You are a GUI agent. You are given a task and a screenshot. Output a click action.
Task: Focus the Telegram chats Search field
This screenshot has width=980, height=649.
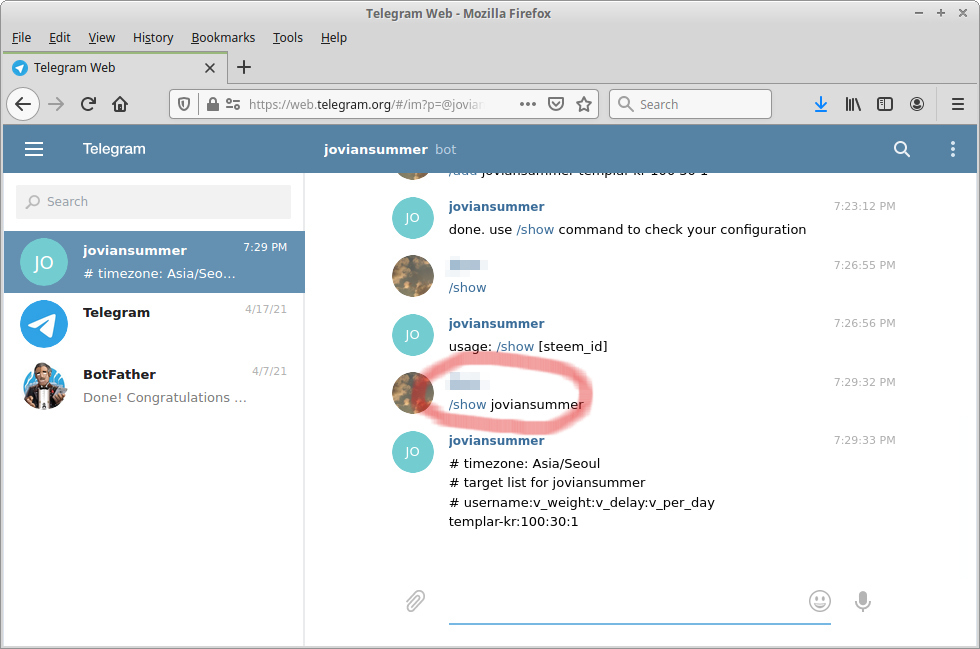coord(153,201)
